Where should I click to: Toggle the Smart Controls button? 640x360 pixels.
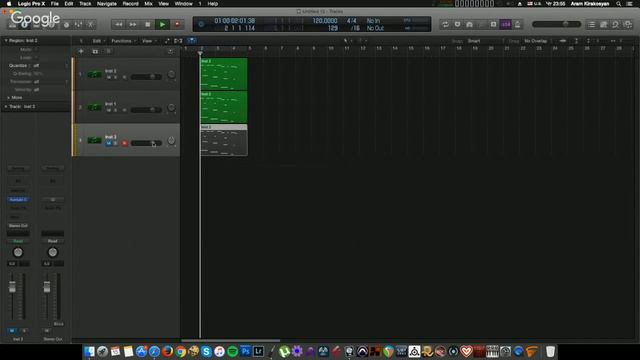(67, 25)
